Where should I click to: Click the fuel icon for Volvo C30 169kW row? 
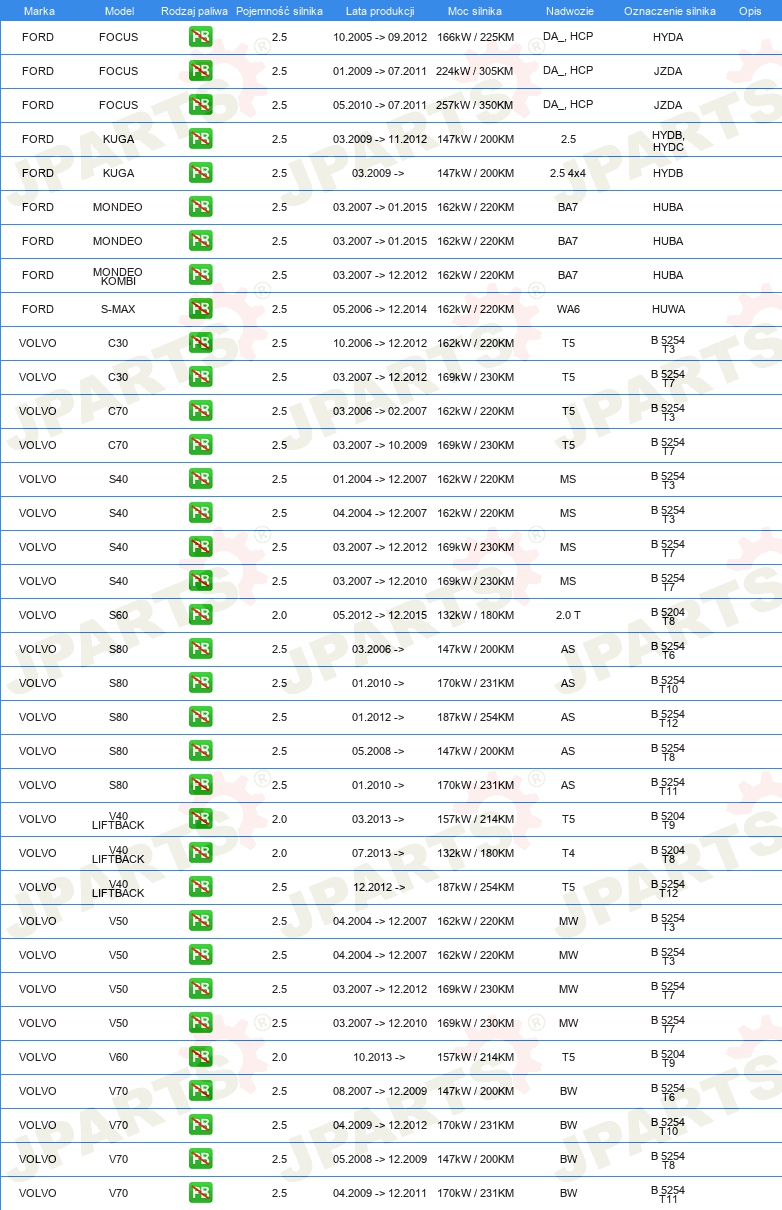click(x=201, y=377)
